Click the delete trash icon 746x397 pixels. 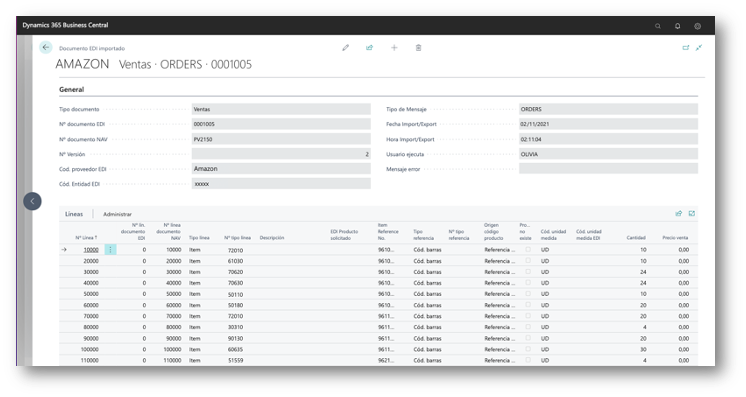(x=418, y=48)
